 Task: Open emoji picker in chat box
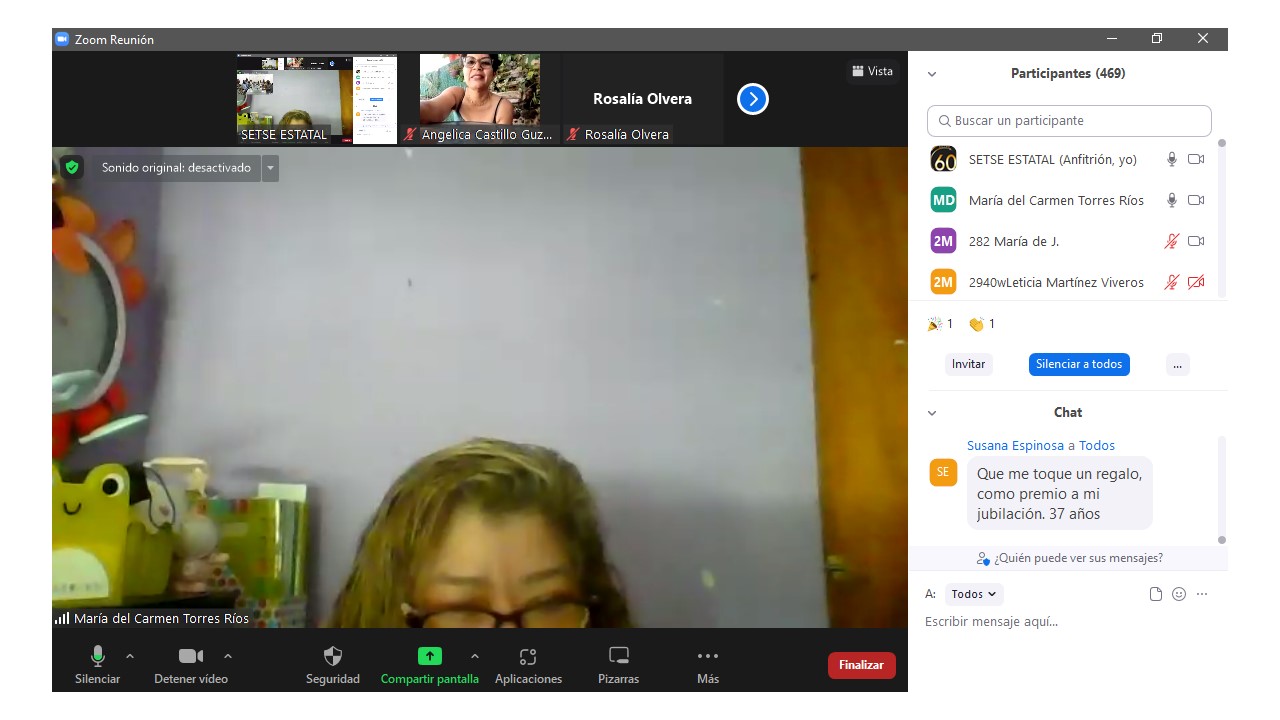pyautogui.click(x=1179, y=594)
